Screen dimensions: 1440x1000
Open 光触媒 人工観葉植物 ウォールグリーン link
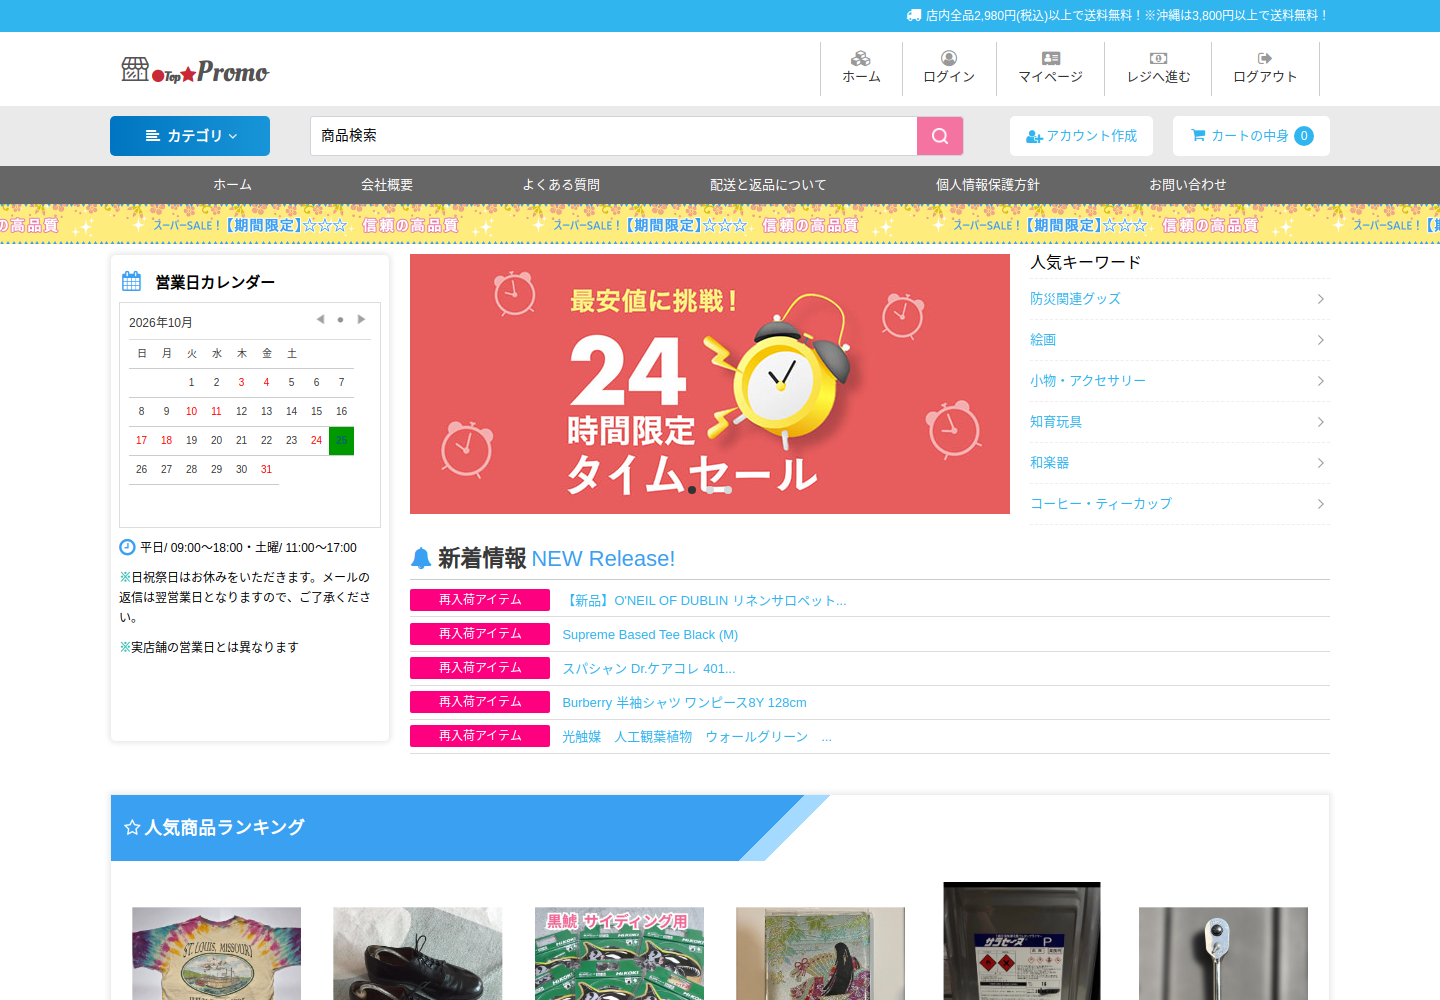tap(697, 737)
